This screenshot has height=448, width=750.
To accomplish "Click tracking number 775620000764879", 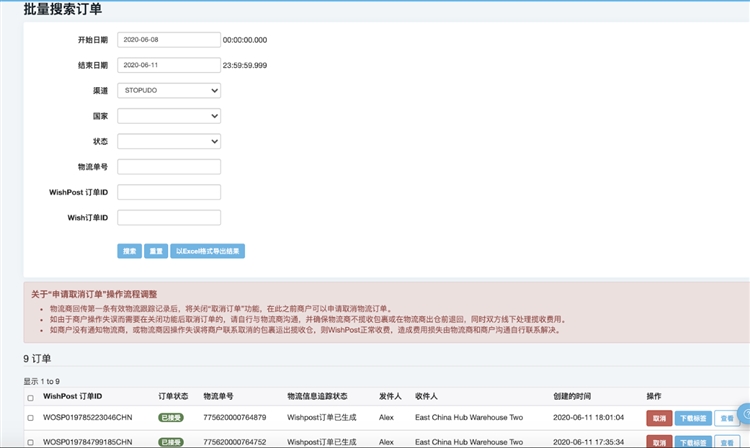I will tap(235, 417).
